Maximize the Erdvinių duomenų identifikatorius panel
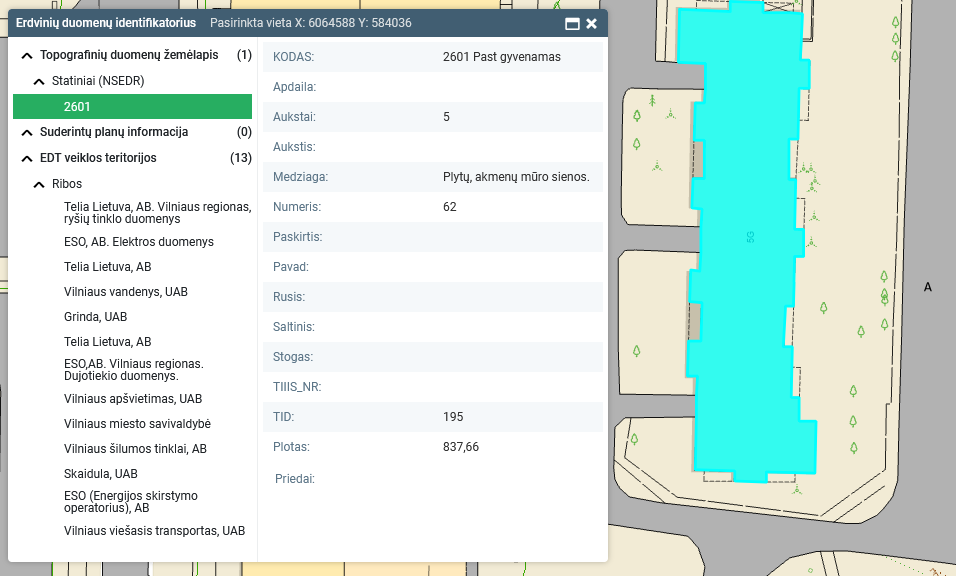956x576 pixels. click(572, 23)
